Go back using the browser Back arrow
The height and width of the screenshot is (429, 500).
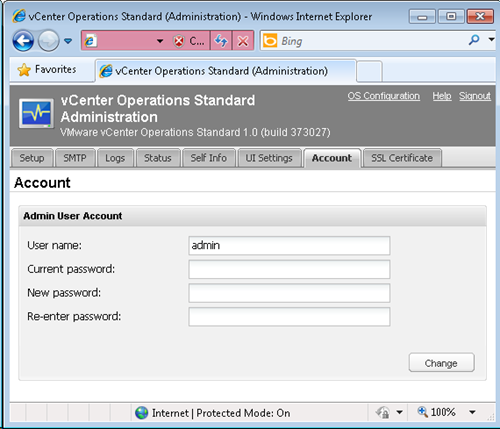[x=23, y=41]
